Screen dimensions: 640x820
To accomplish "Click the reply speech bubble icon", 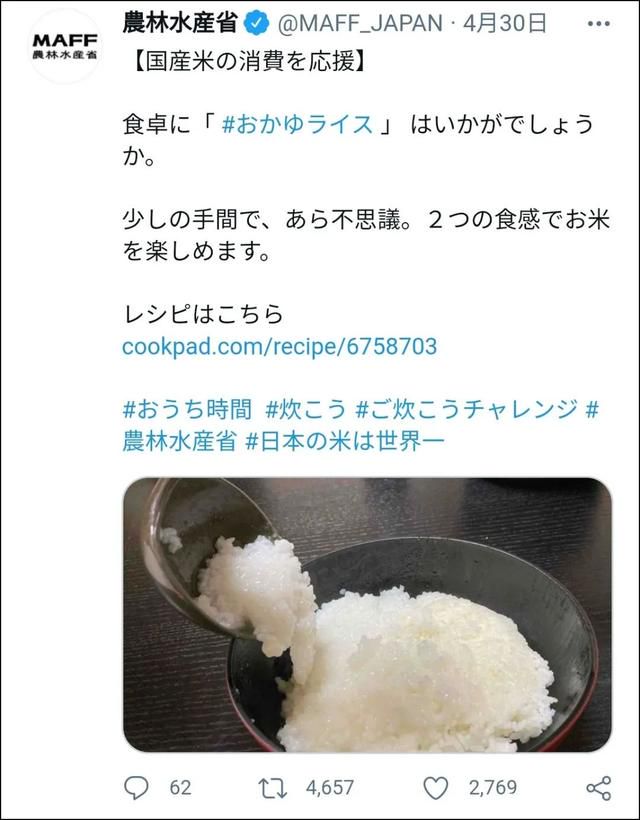I will [136, 787].
